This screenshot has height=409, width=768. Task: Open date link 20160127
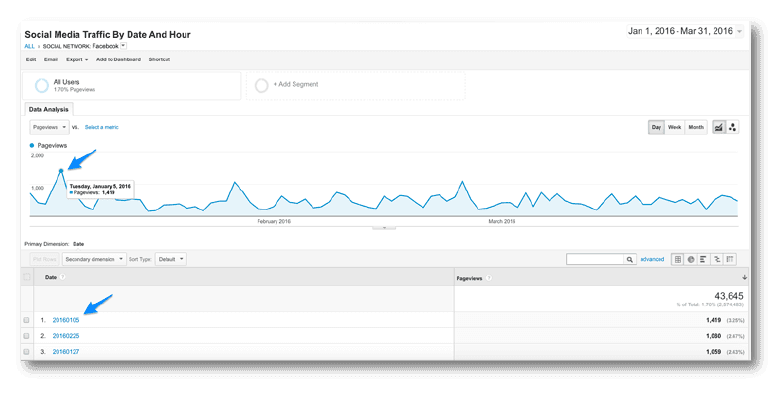(x=66, y=352)
